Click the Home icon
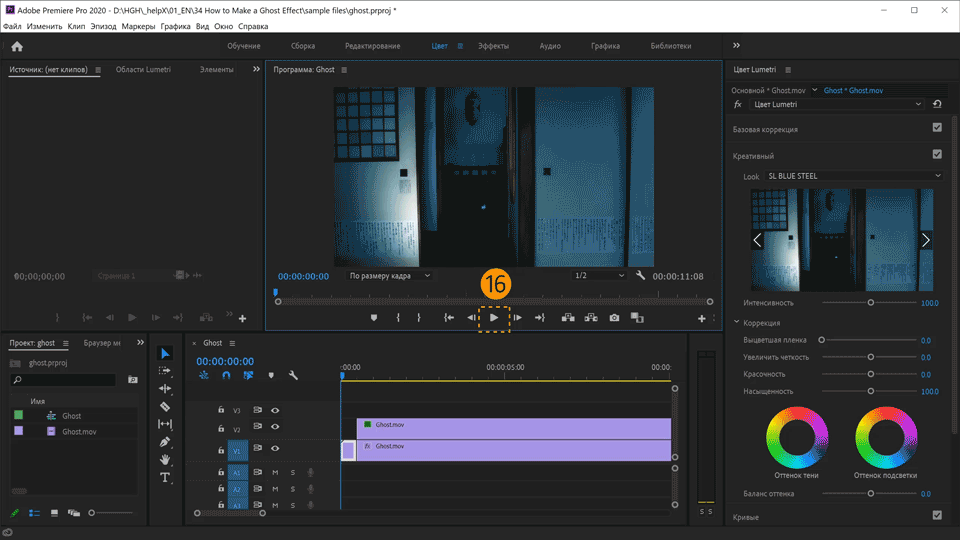Viewport: 960px width, 540px height. tap(17, 46)
